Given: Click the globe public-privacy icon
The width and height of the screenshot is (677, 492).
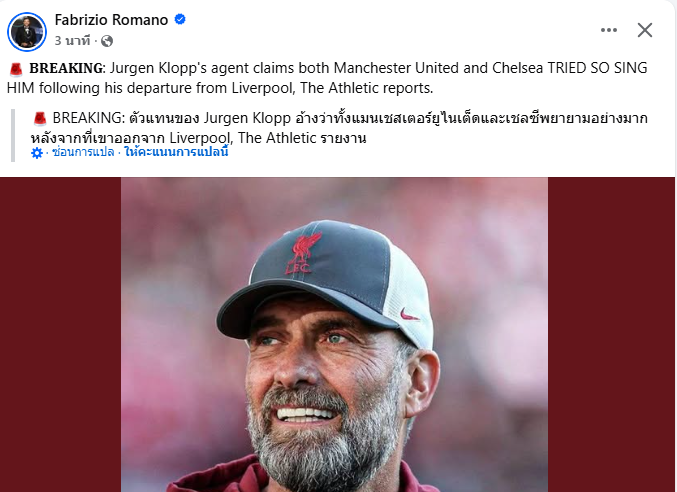Looking at the screenshot, I should pyautogui.click(x=107, y=41).
